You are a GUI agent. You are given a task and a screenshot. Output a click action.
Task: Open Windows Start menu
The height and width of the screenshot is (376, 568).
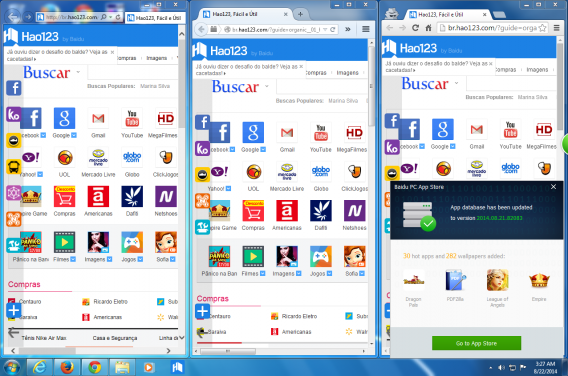pos(12,367)
